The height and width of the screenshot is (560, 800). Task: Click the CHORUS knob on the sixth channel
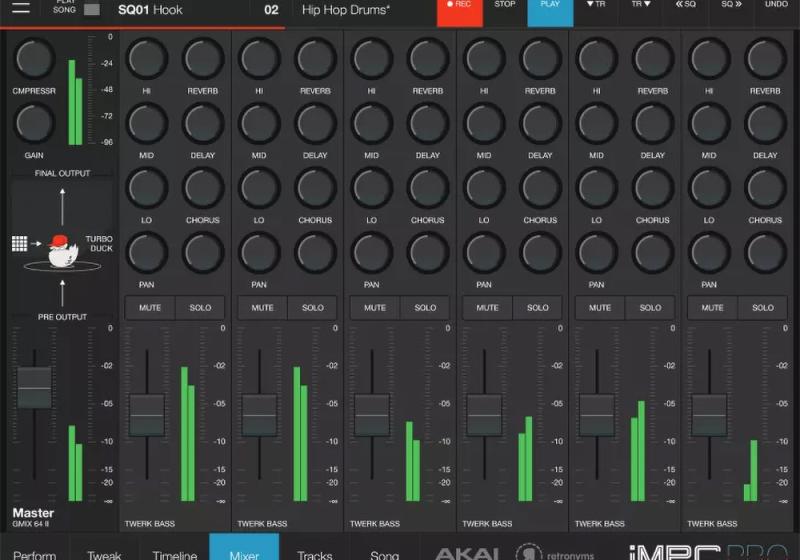click(x=765, y=188)
